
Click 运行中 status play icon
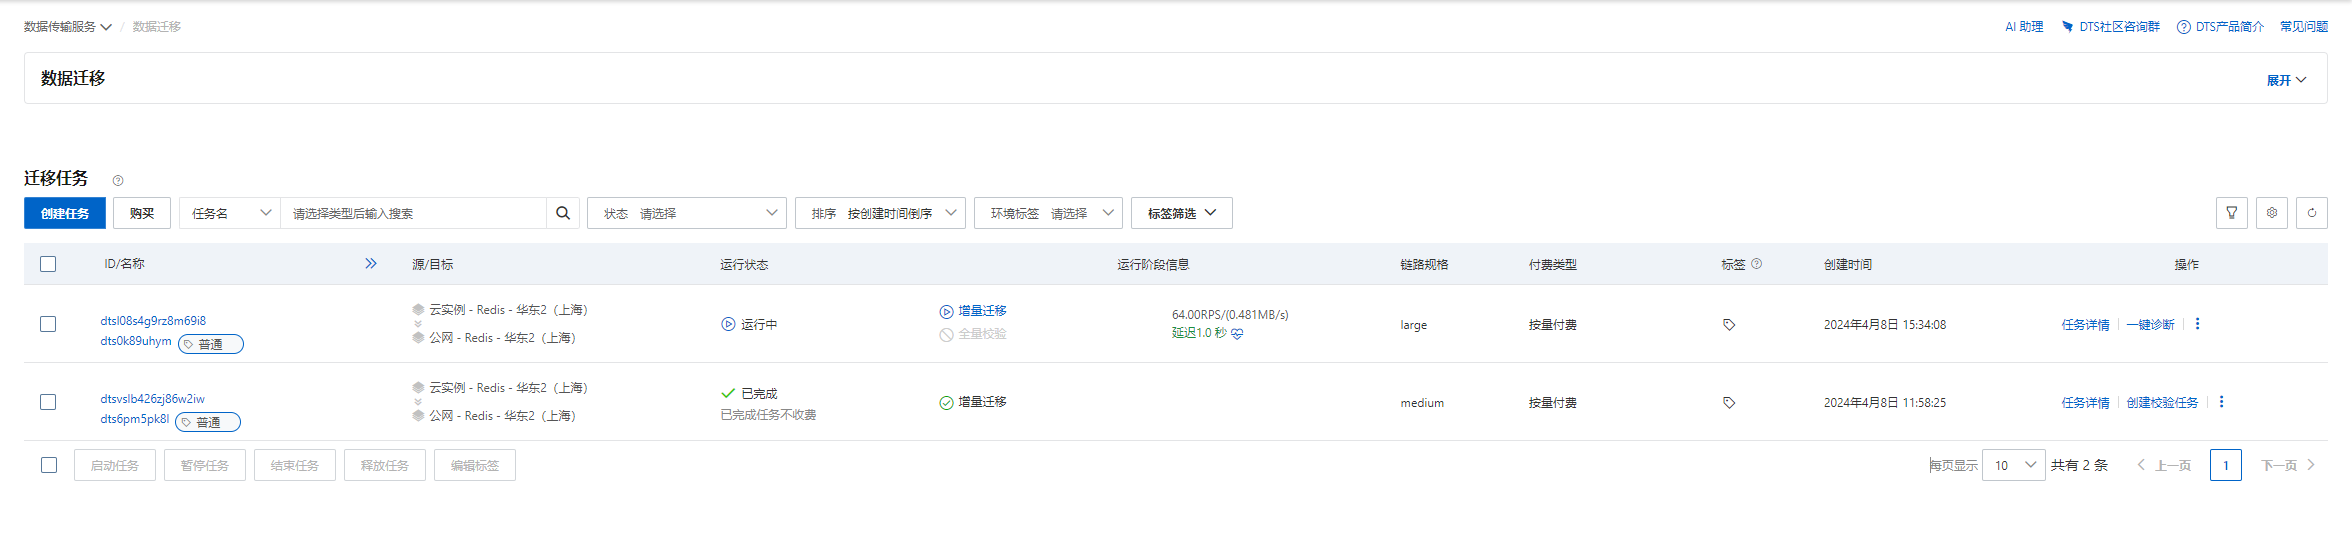tap(728, 324)
